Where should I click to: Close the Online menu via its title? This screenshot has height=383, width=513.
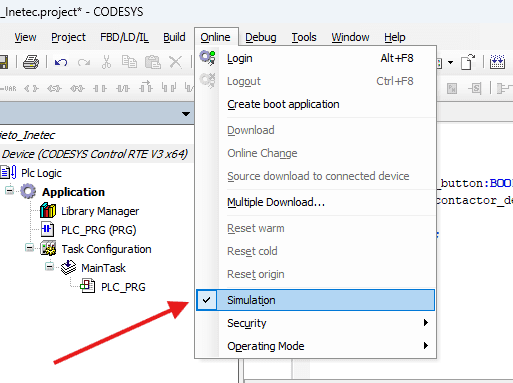[x=215, y=37]
